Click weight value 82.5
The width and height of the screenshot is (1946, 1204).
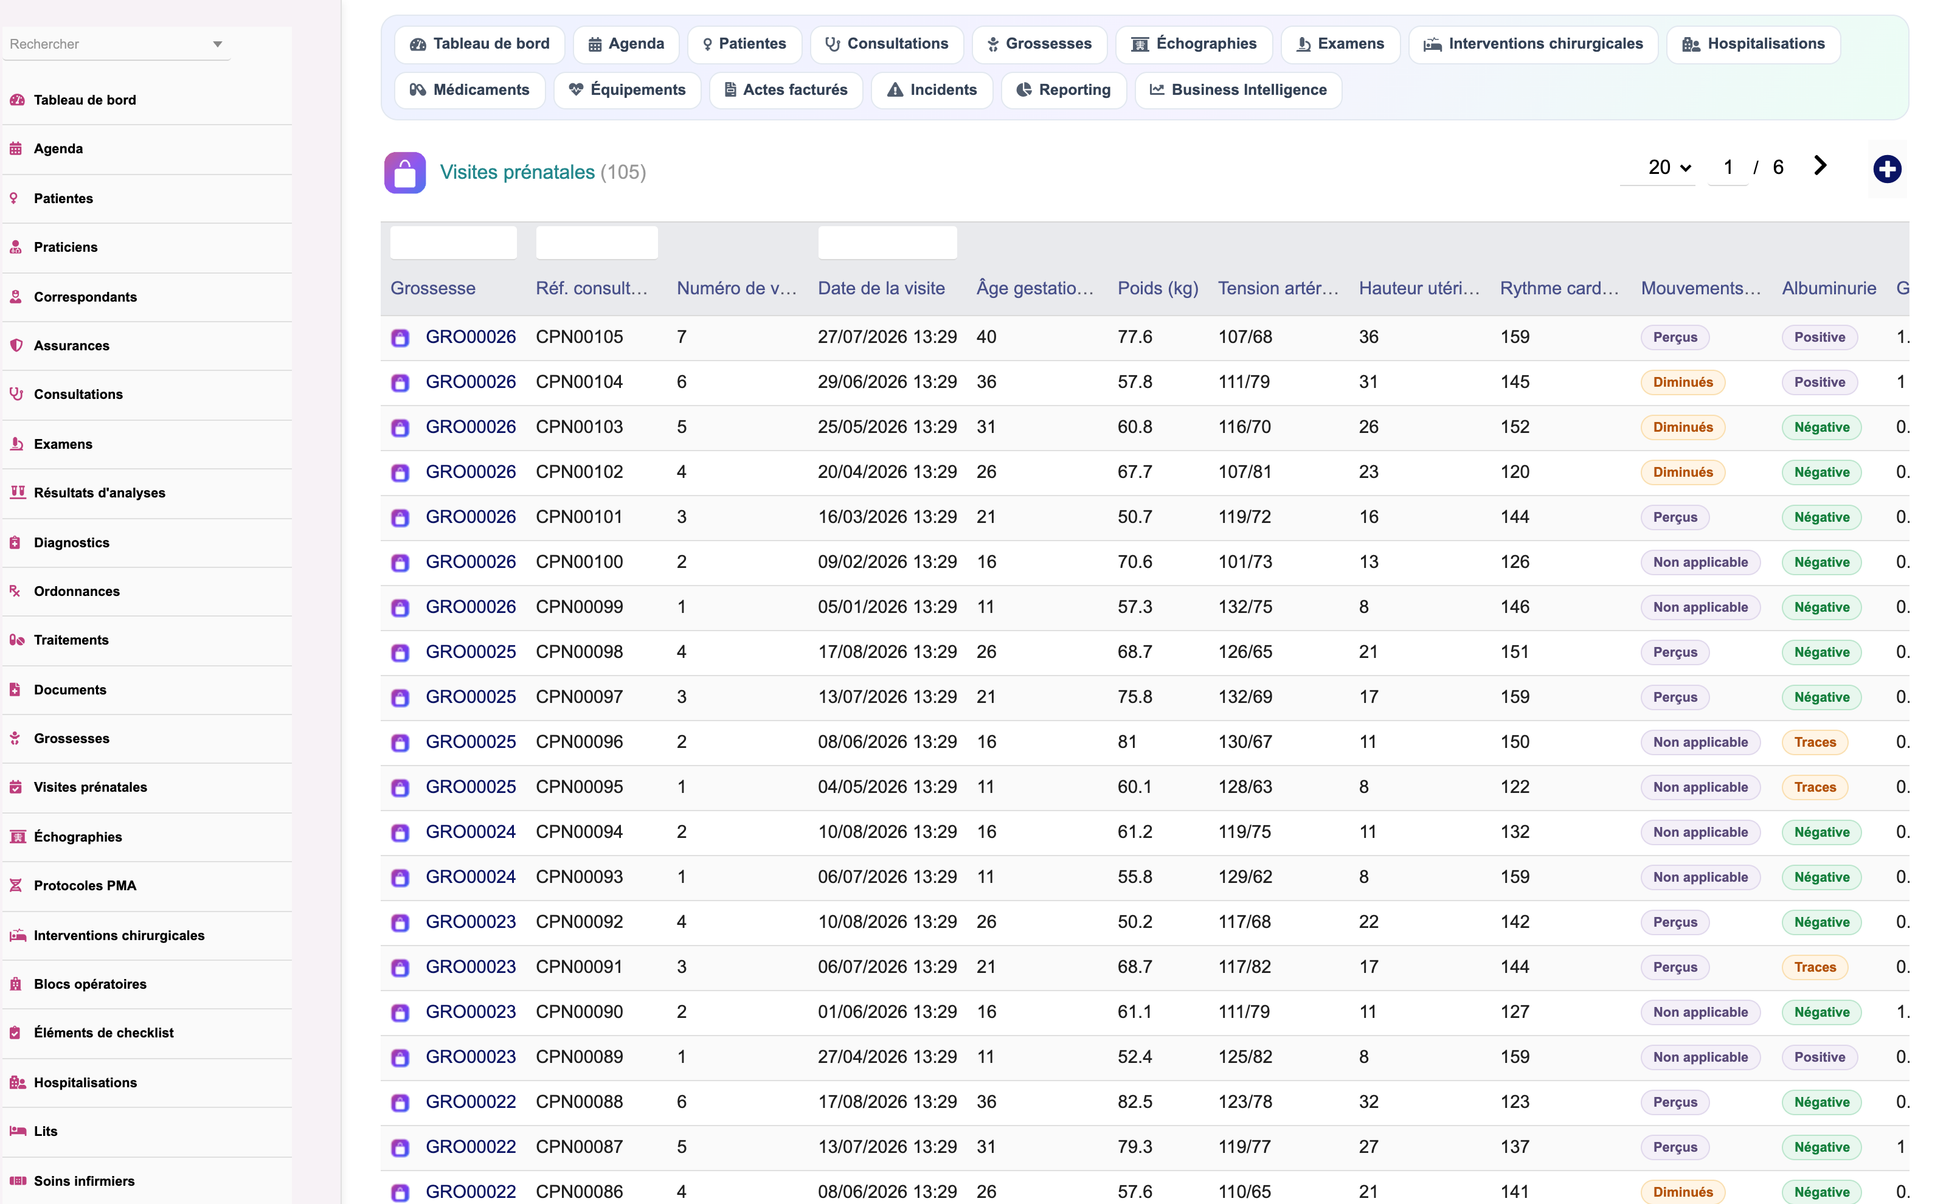coord(1135,1102)
